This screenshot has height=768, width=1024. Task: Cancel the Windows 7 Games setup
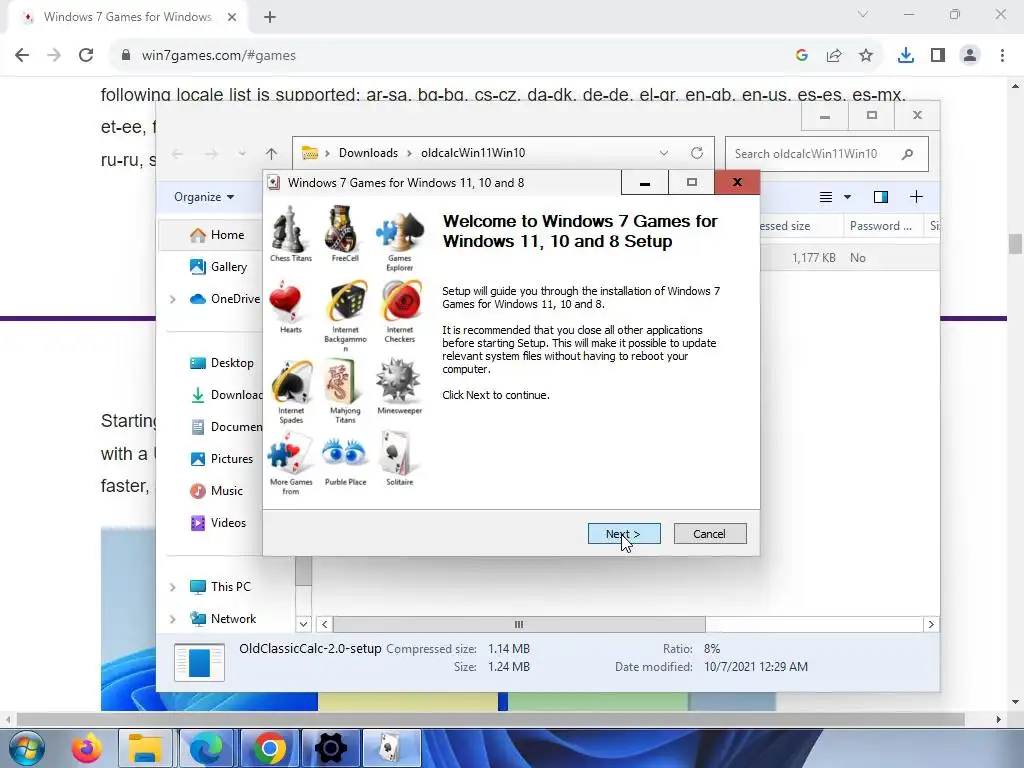(x=709, y=534)
